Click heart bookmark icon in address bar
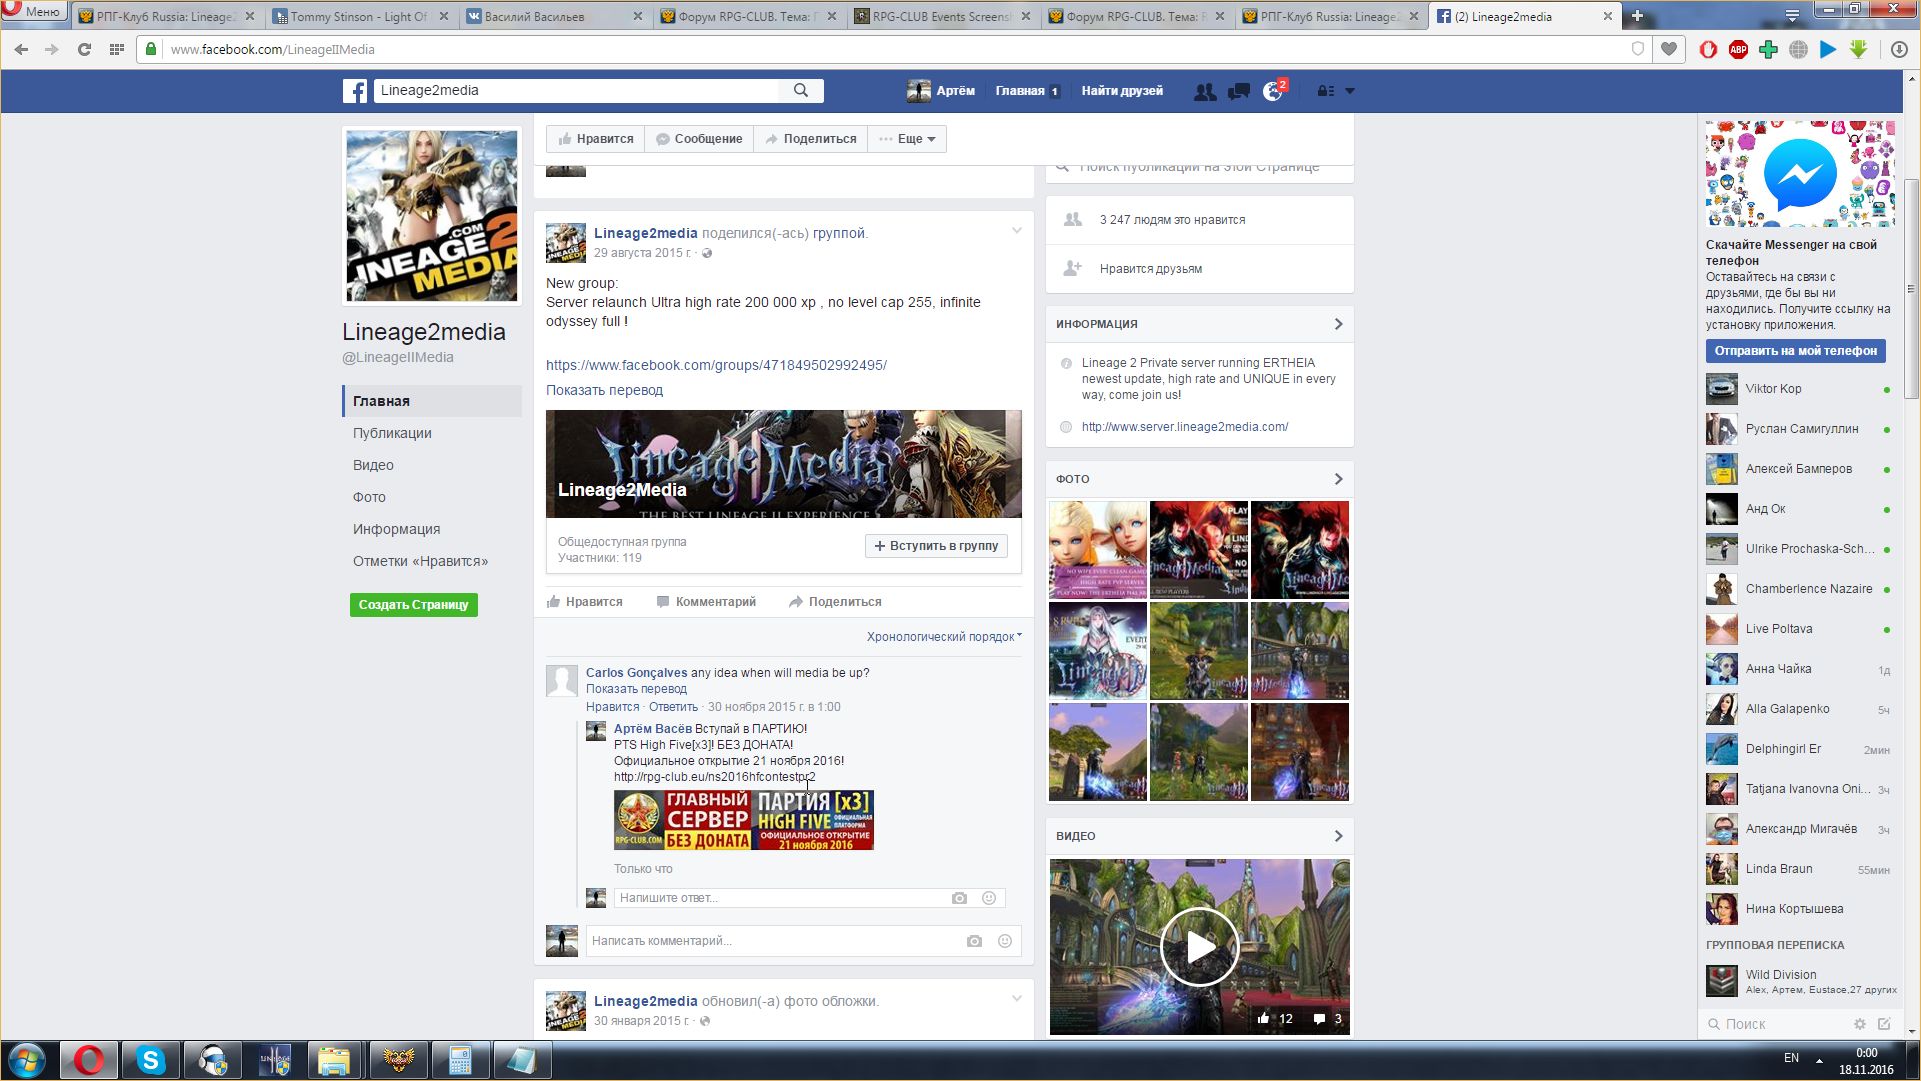 tap(1669, 49)
